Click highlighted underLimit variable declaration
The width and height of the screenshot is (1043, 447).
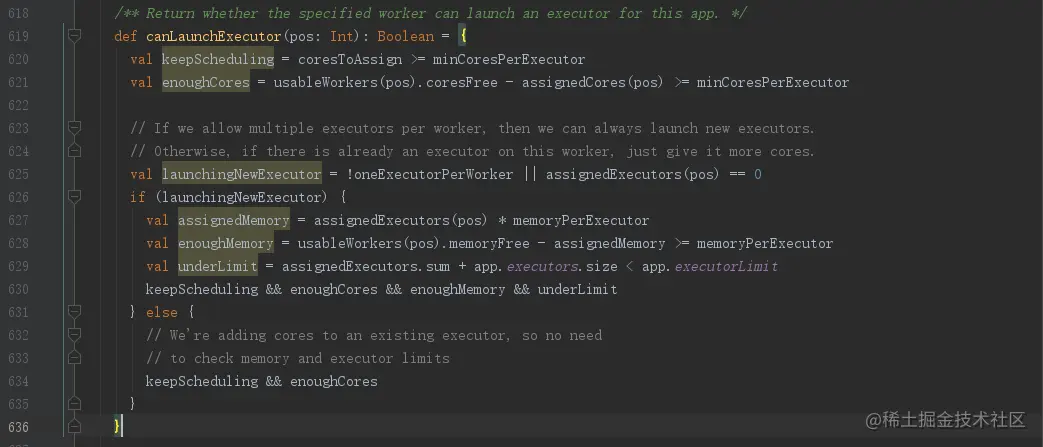[218, 266]
